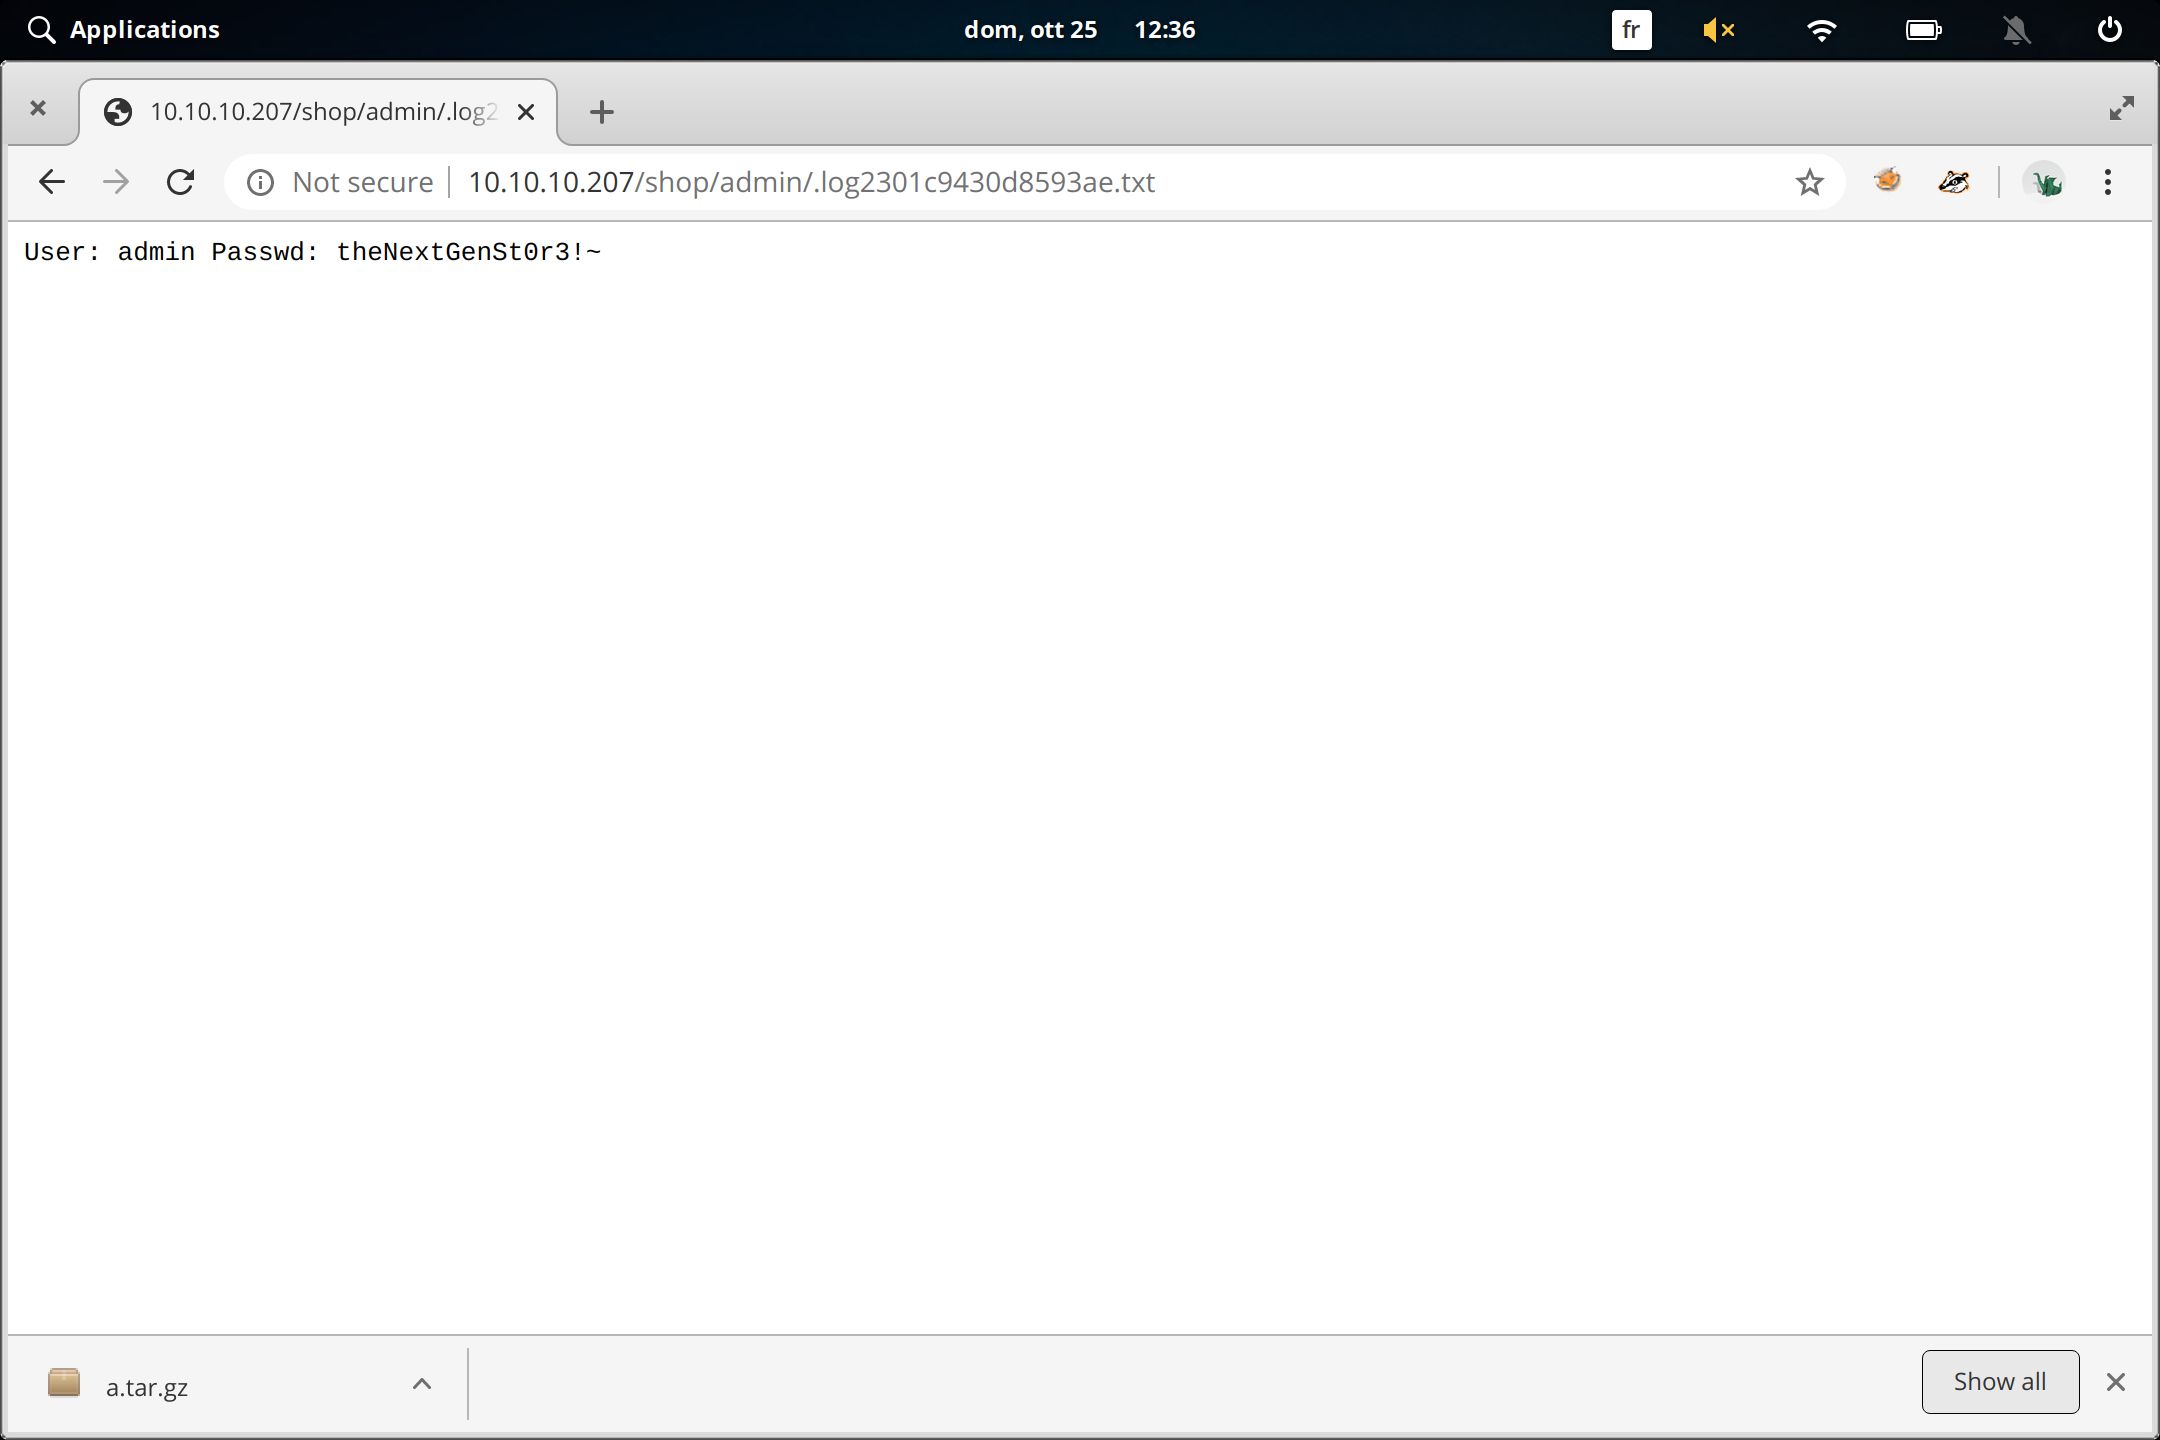Open the browser profile avatar menu

tap(2045, 181)
